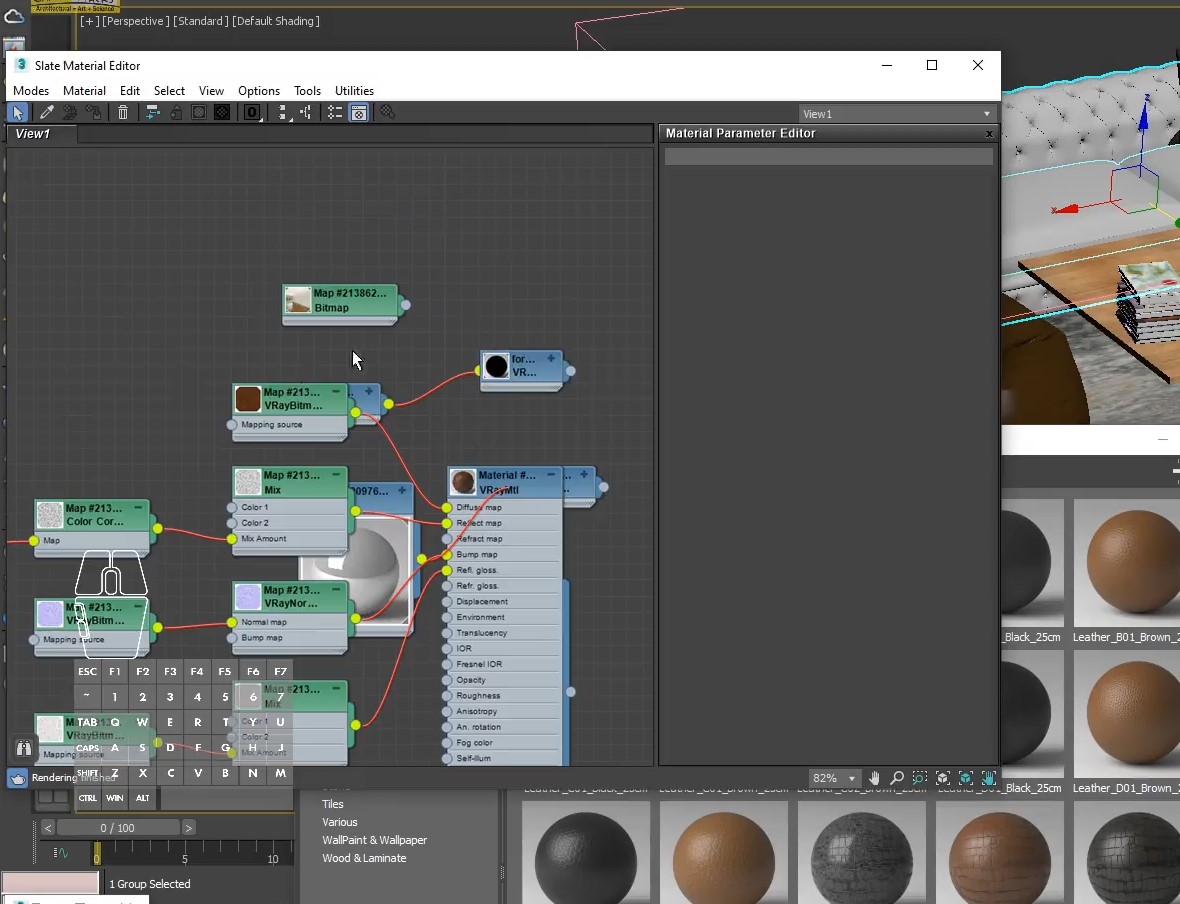Select the Wood & Laminate category

tap(365, 858)
